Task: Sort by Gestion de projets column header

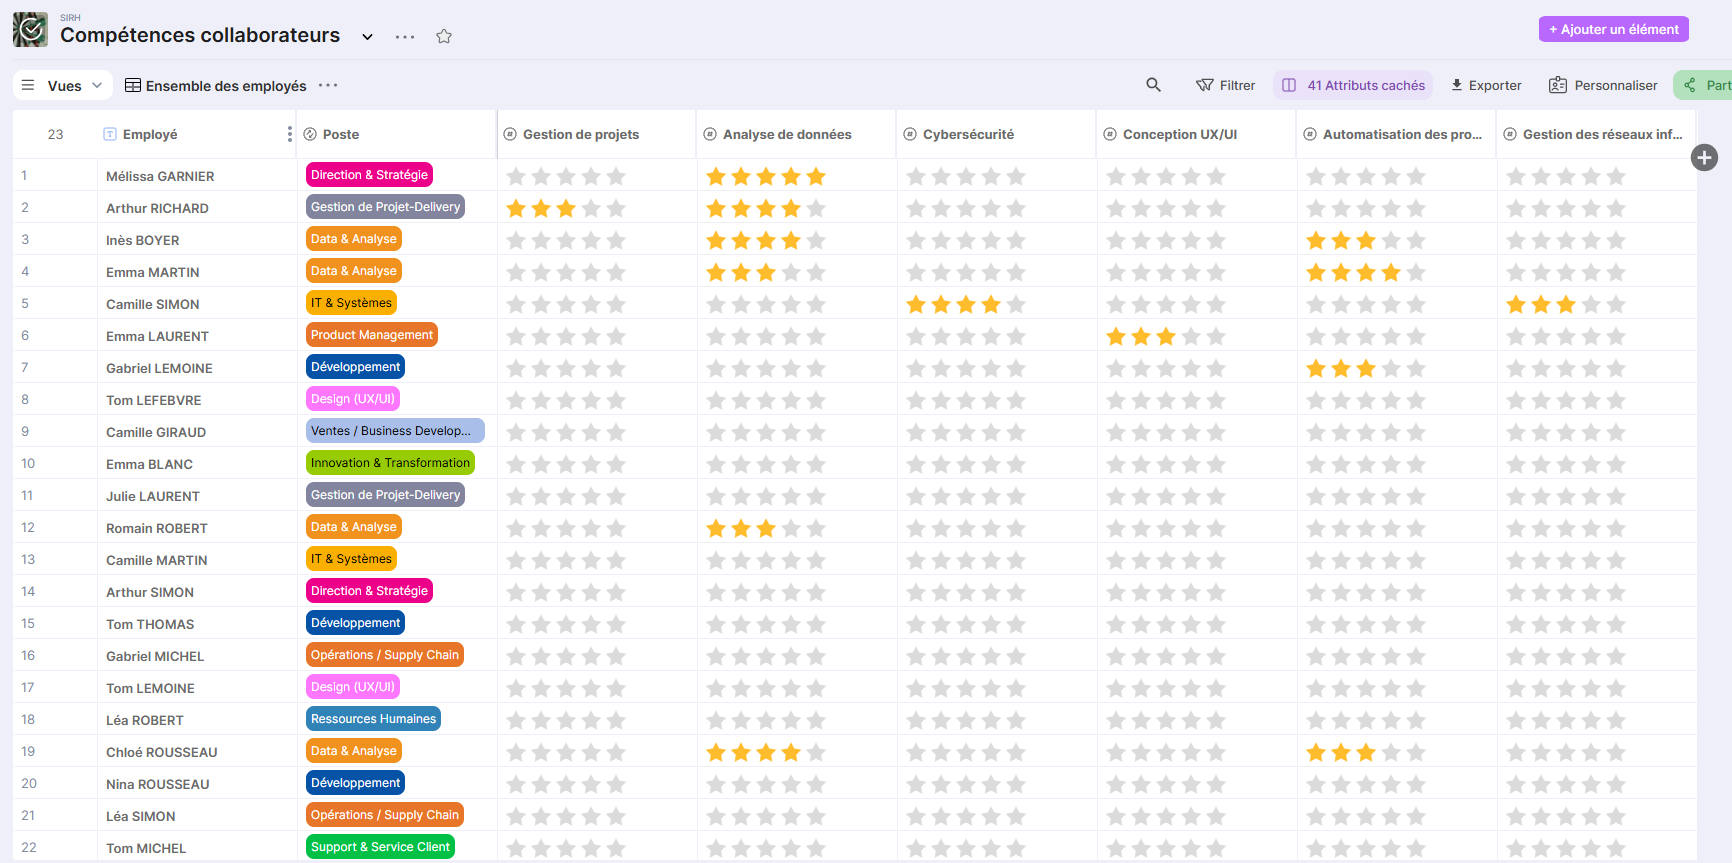Action: pos(580,134)
